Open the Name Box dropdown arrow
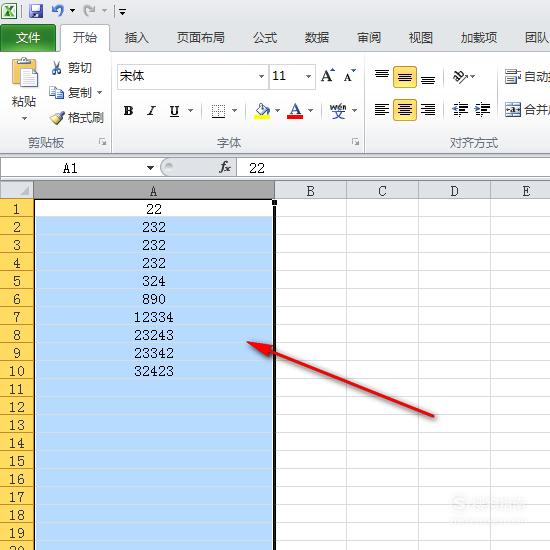 pyautogui.click(x=150, y=168)
